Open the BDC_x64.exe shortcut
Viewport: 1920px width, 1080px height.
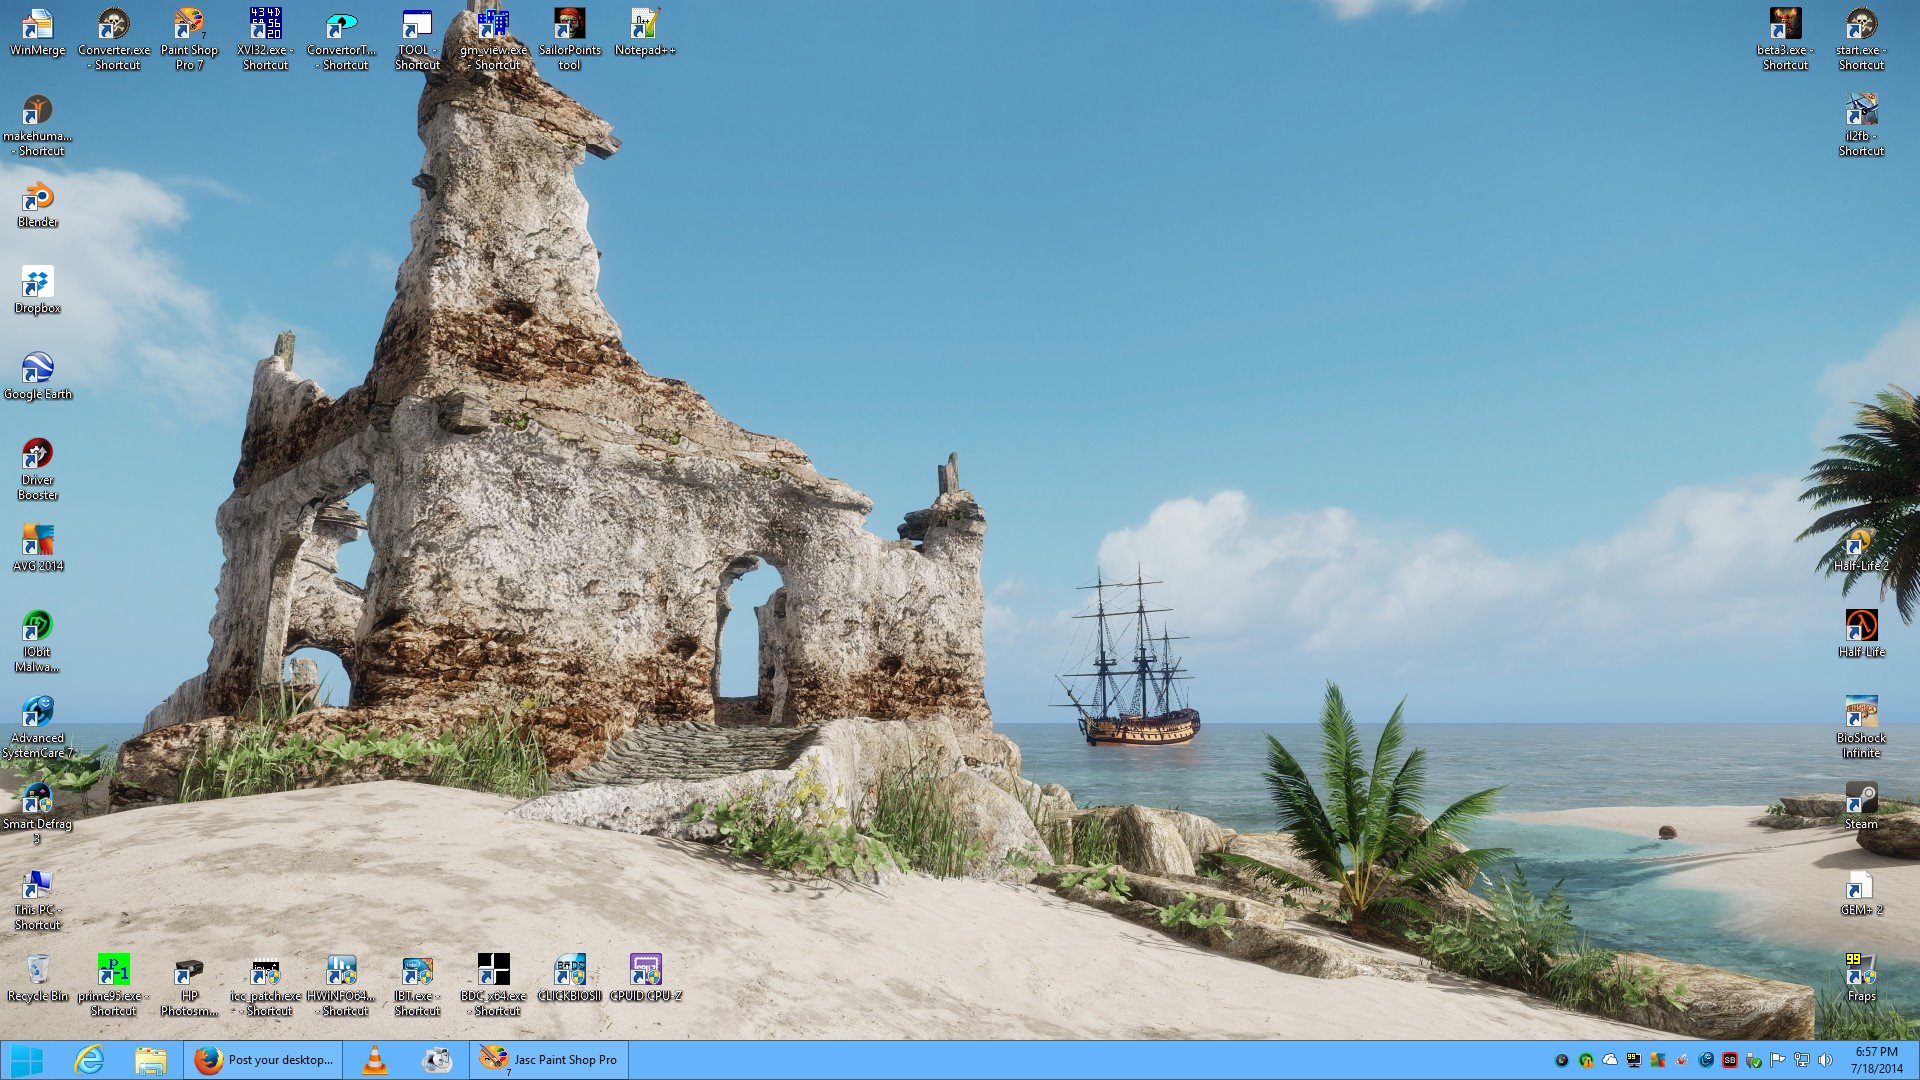[x=493, y=986]
